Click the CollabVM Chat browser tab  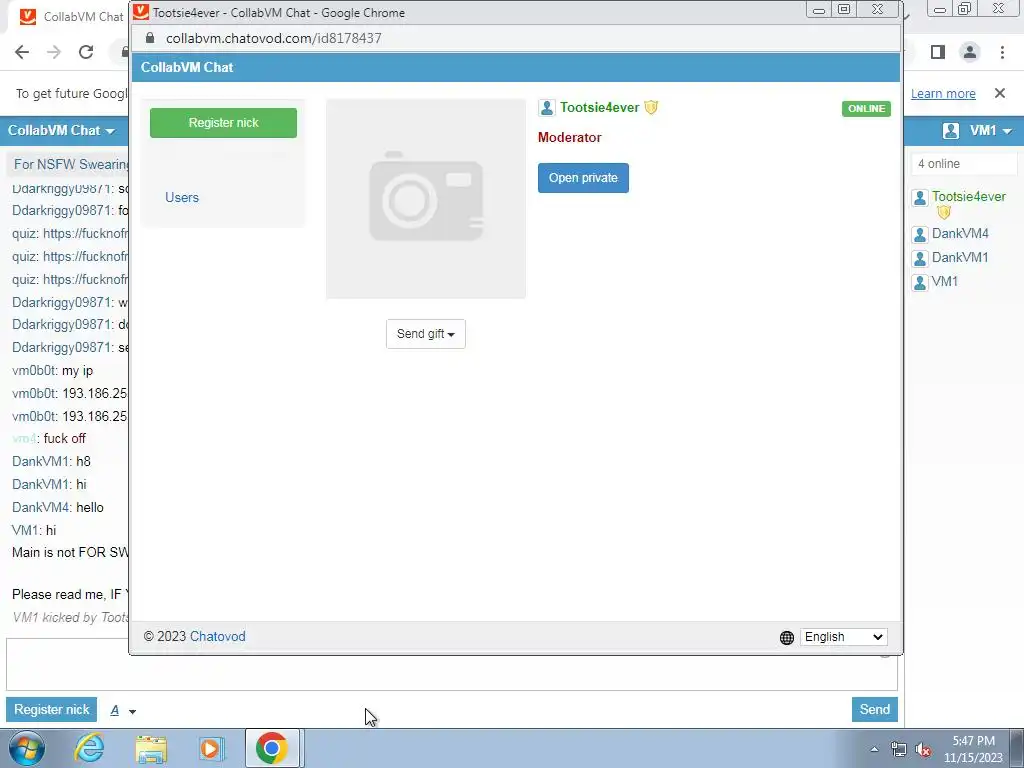pos(72,16)
